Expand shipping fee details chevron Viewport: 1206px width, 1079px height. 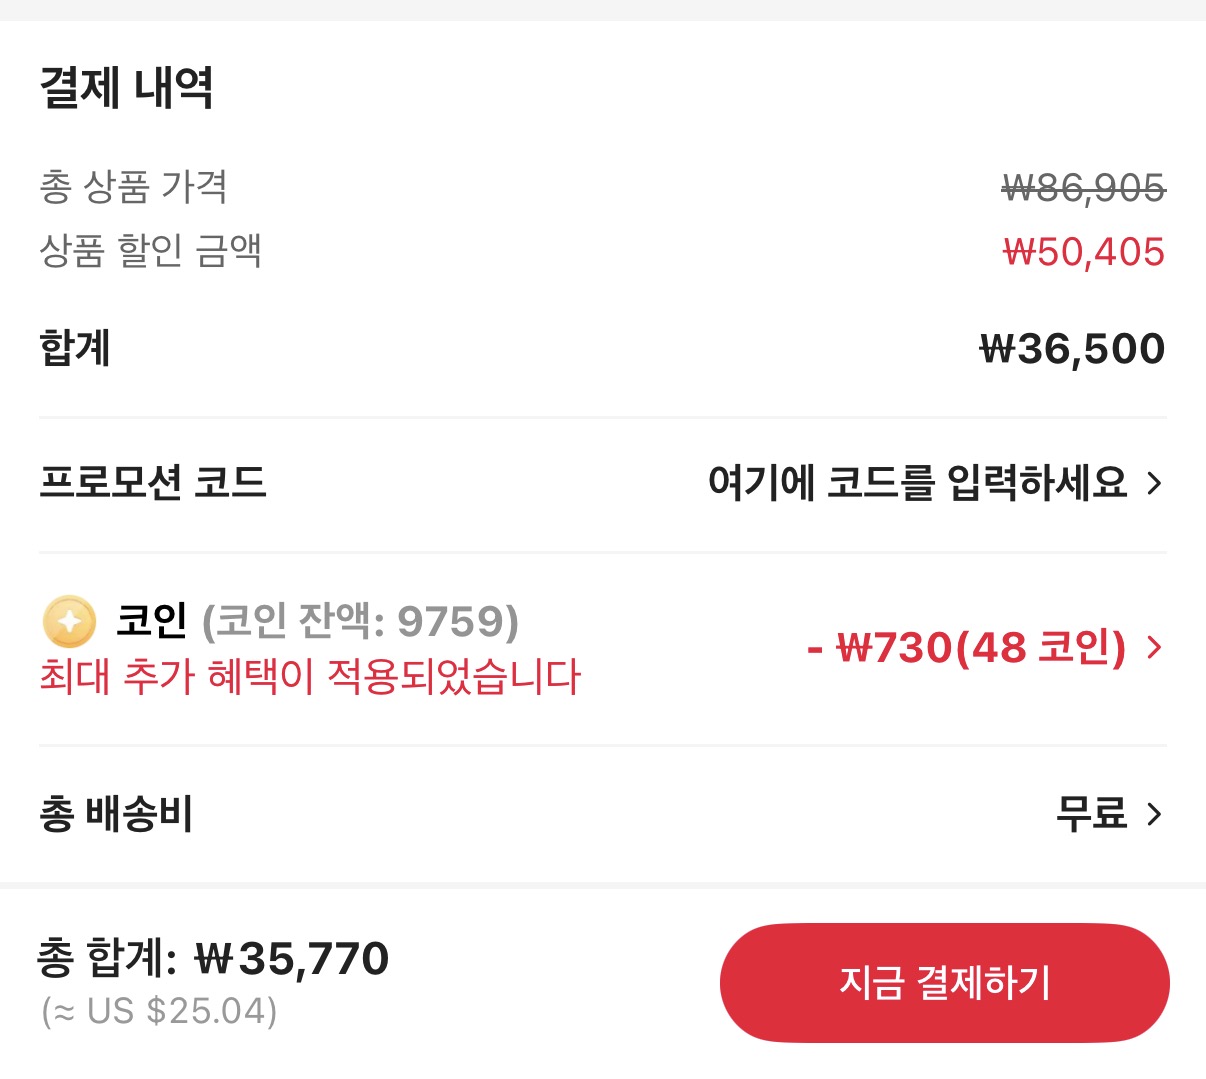1155,814
